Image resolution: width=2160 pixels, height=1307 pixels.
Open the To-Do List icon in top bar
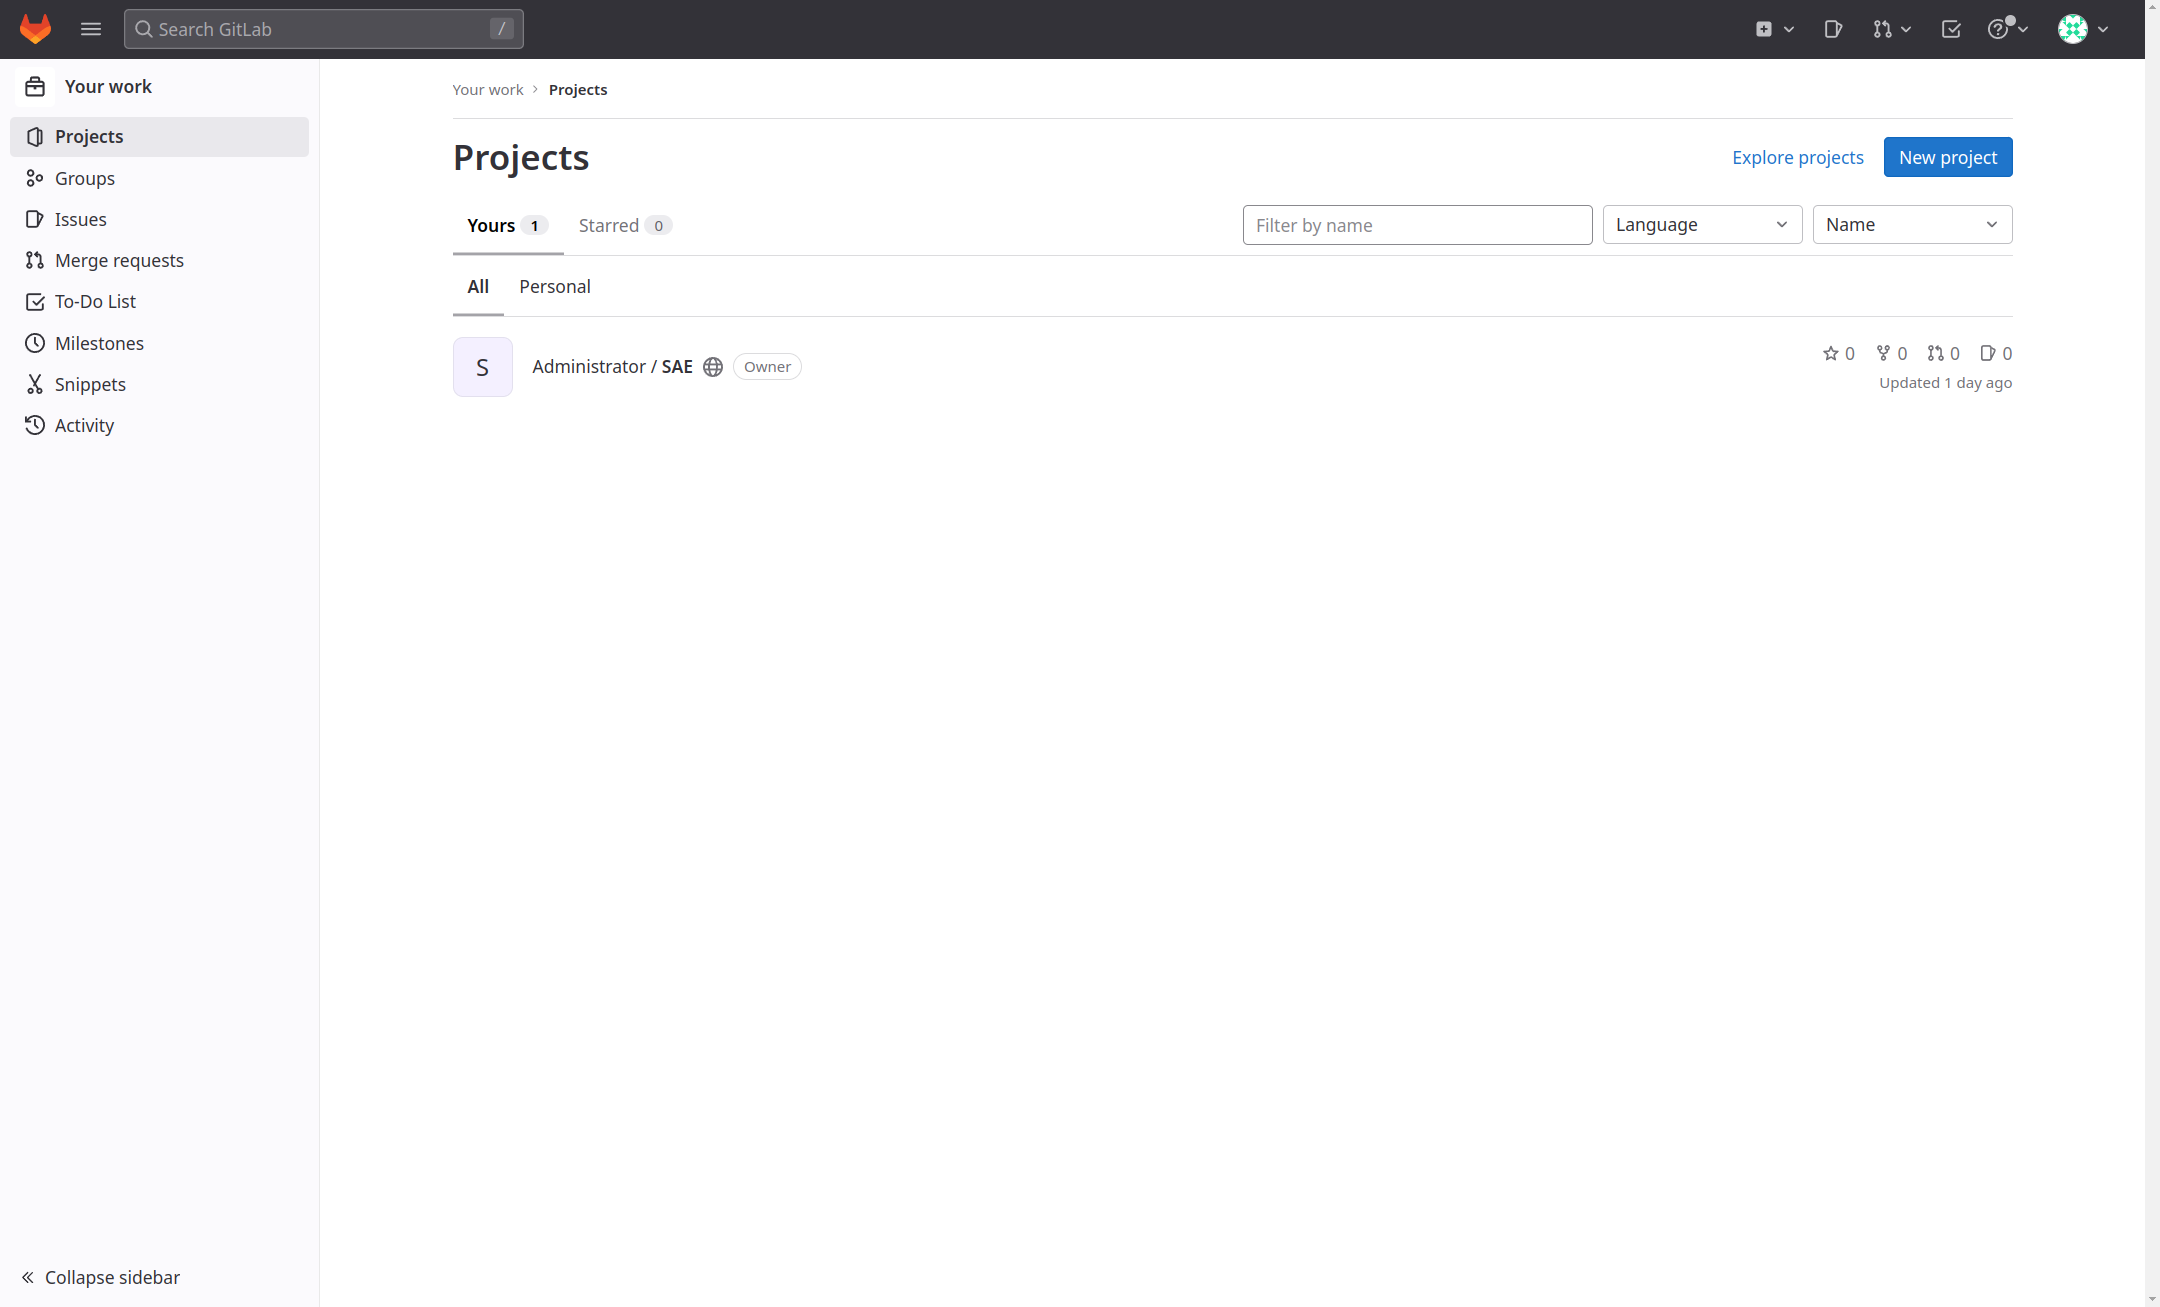[x=1951, y=29]
